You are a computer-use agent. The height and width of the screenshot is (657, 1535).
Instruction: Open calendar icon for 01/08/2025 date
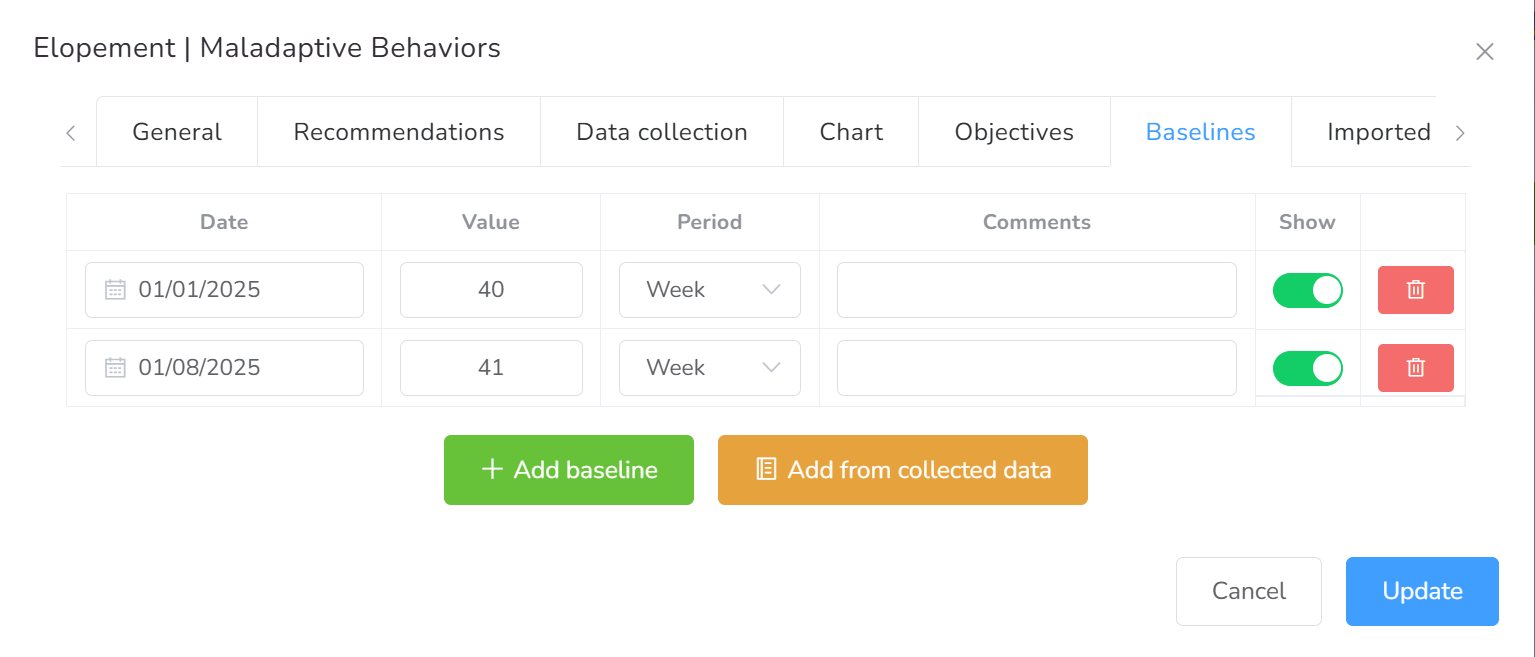[x=116, y=368]
